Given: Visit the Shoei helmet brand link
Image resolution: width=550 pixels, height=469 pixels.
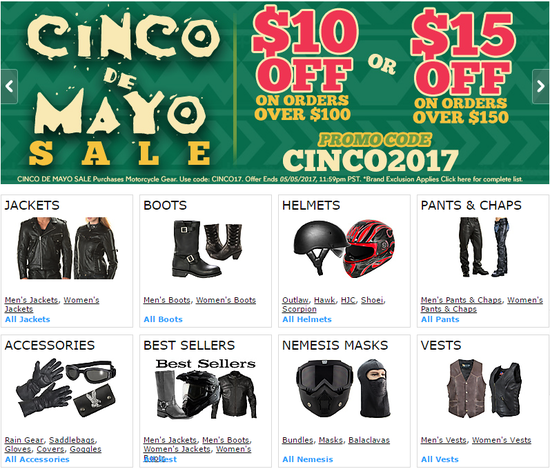Looking at the screenshot, I should coord(372,300).
